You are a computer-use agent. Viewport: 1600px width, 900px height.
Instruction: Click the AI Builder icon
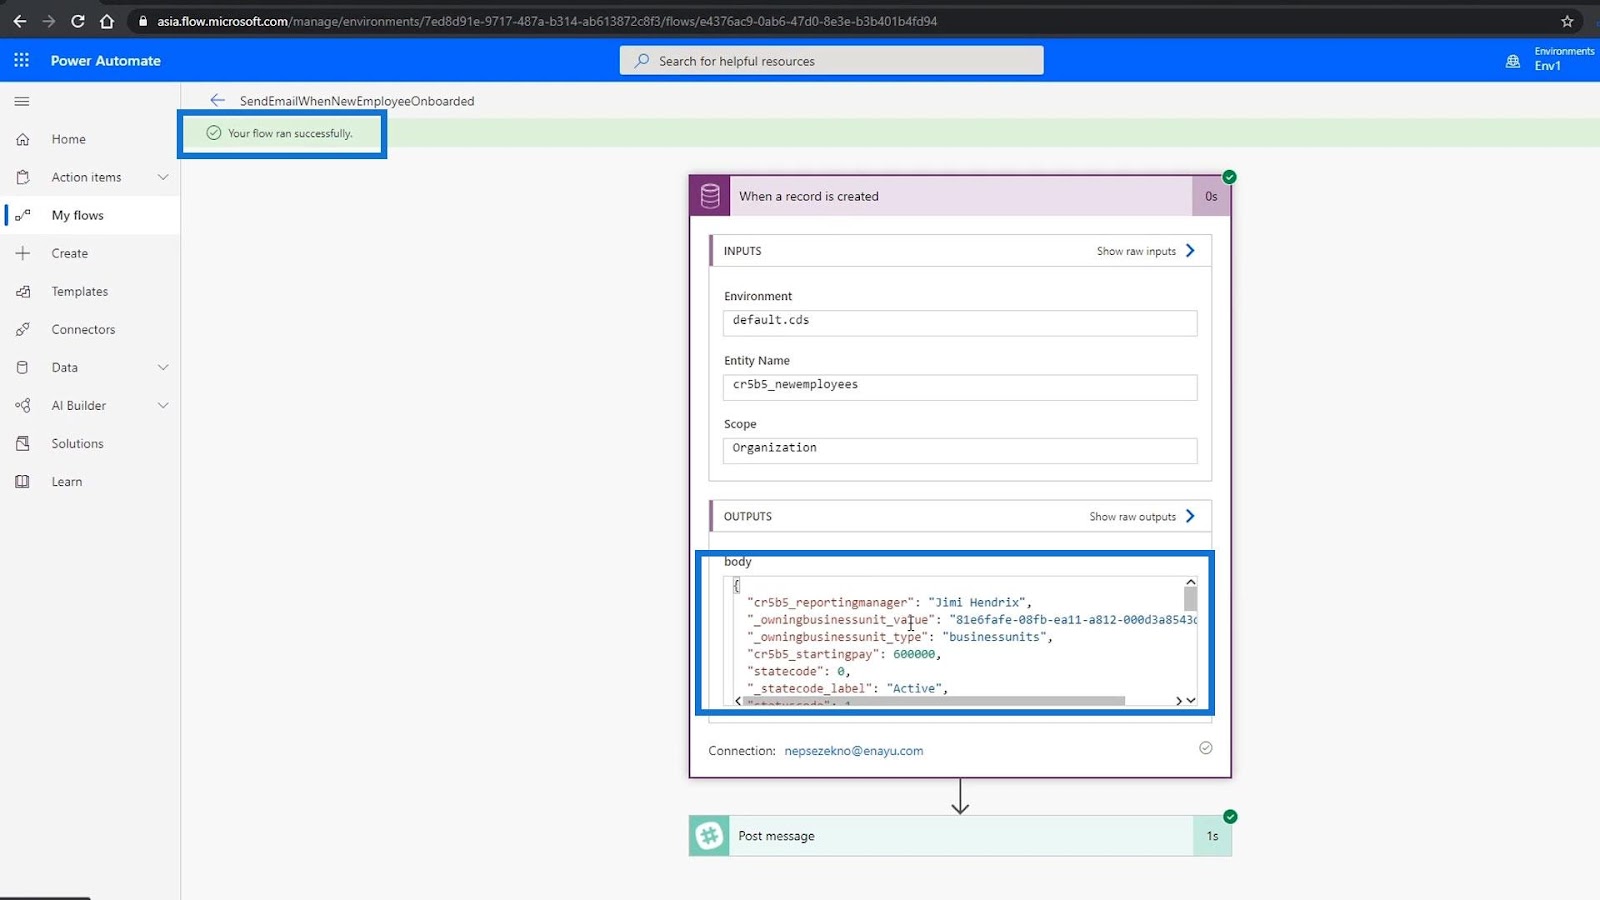pos(23,405)
